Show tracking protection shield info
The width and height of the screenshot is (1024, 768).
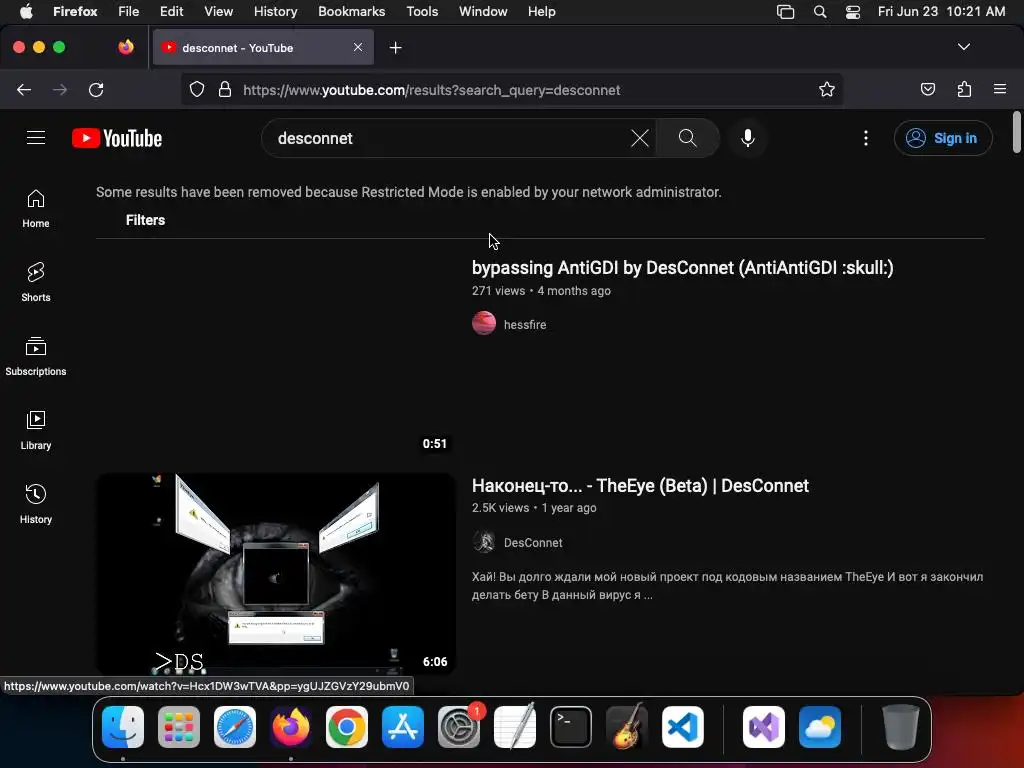[x=197, y=89]
